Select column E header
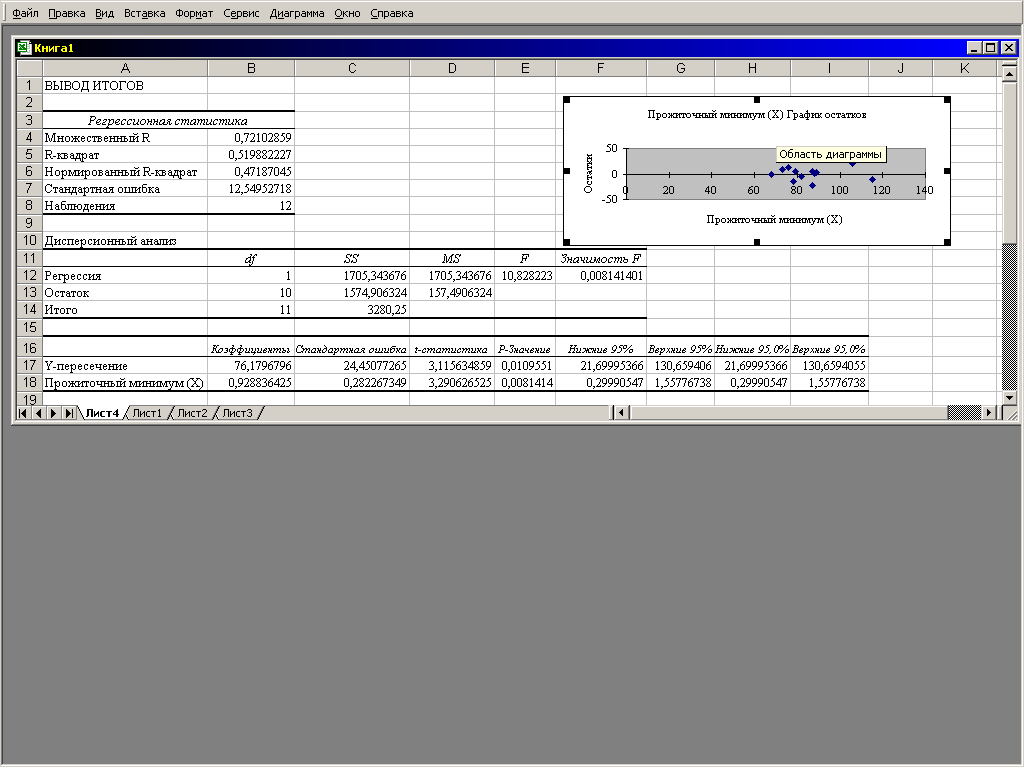Image resolution: width=1024 pixels, height=768 pixels. click(525, 68)
